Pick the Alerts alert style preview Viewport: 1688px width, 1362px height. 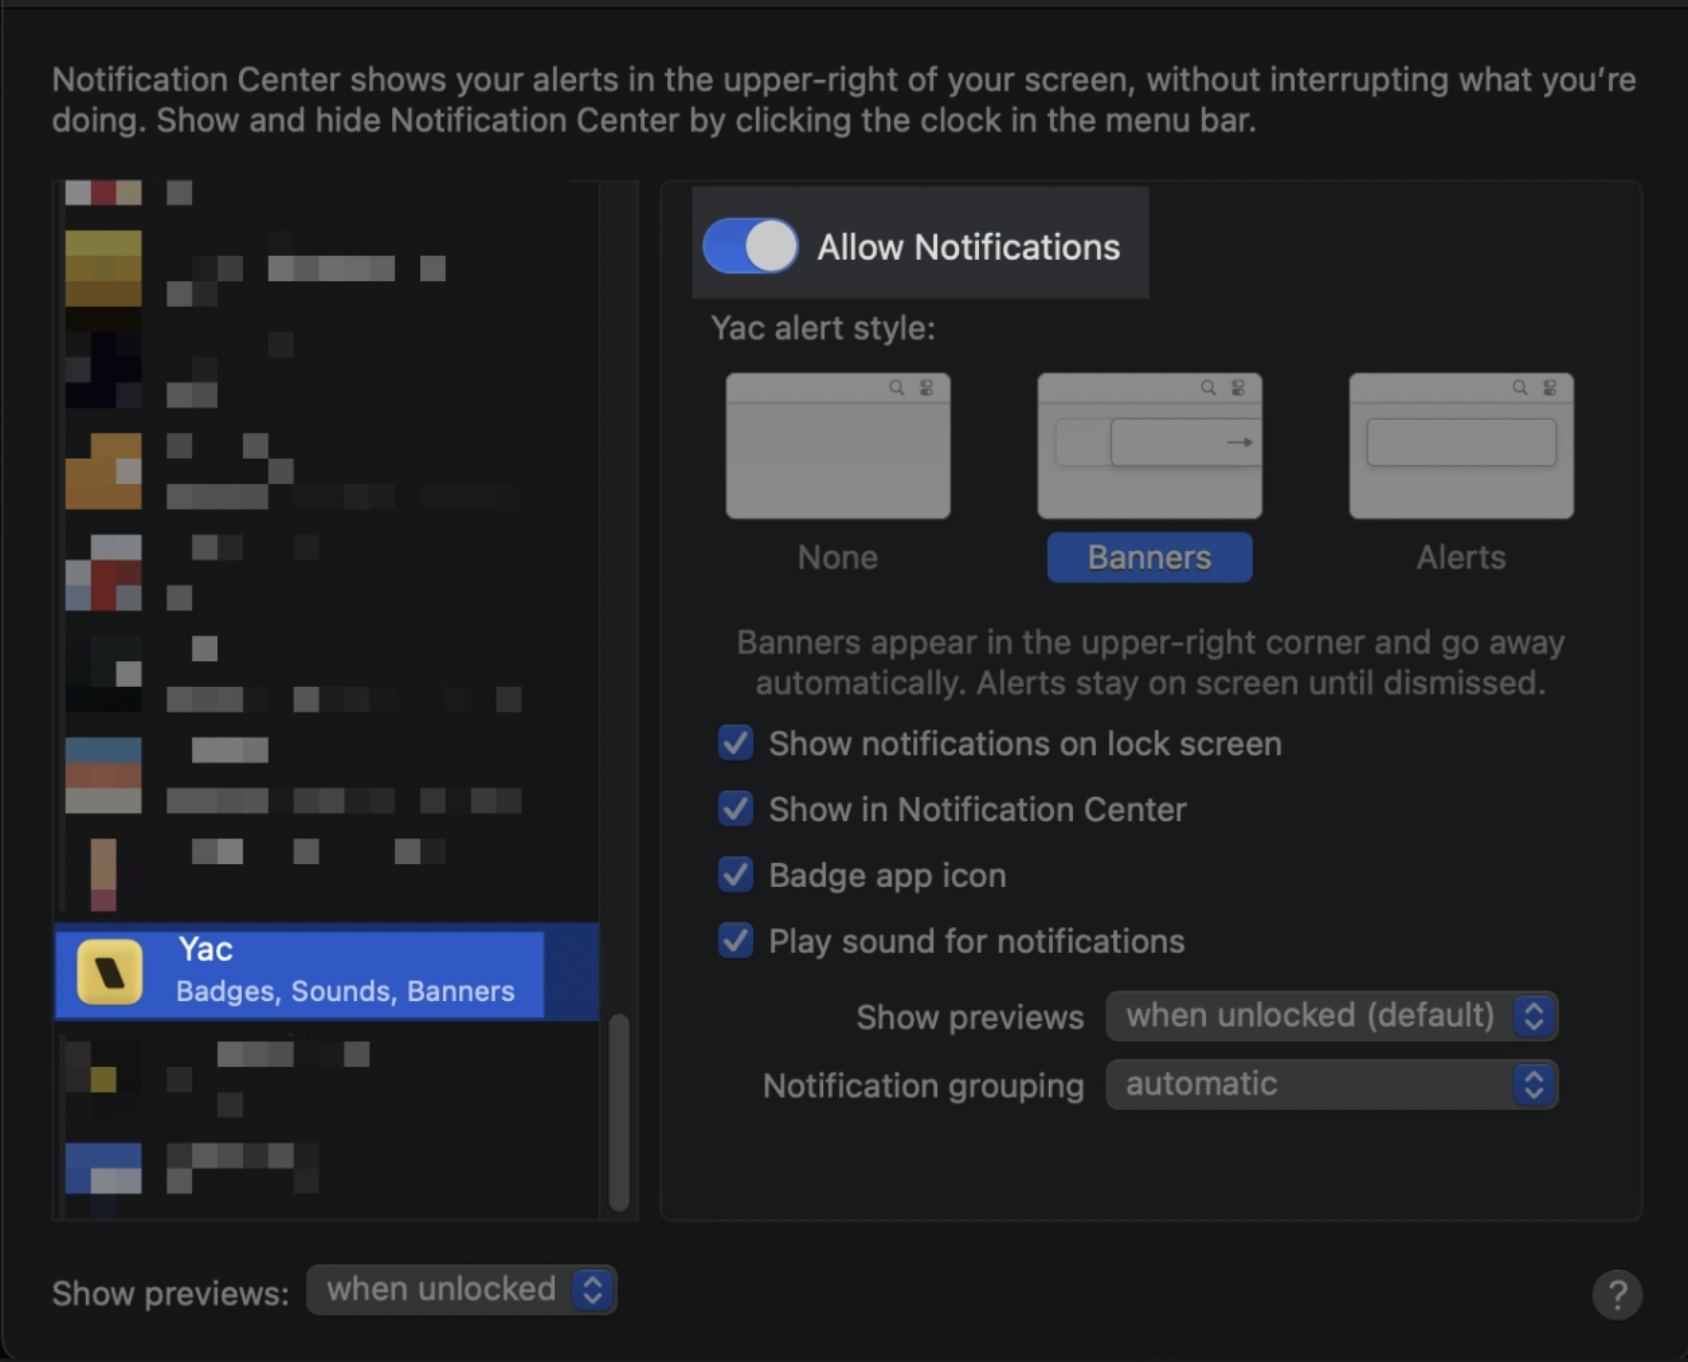1461,446
